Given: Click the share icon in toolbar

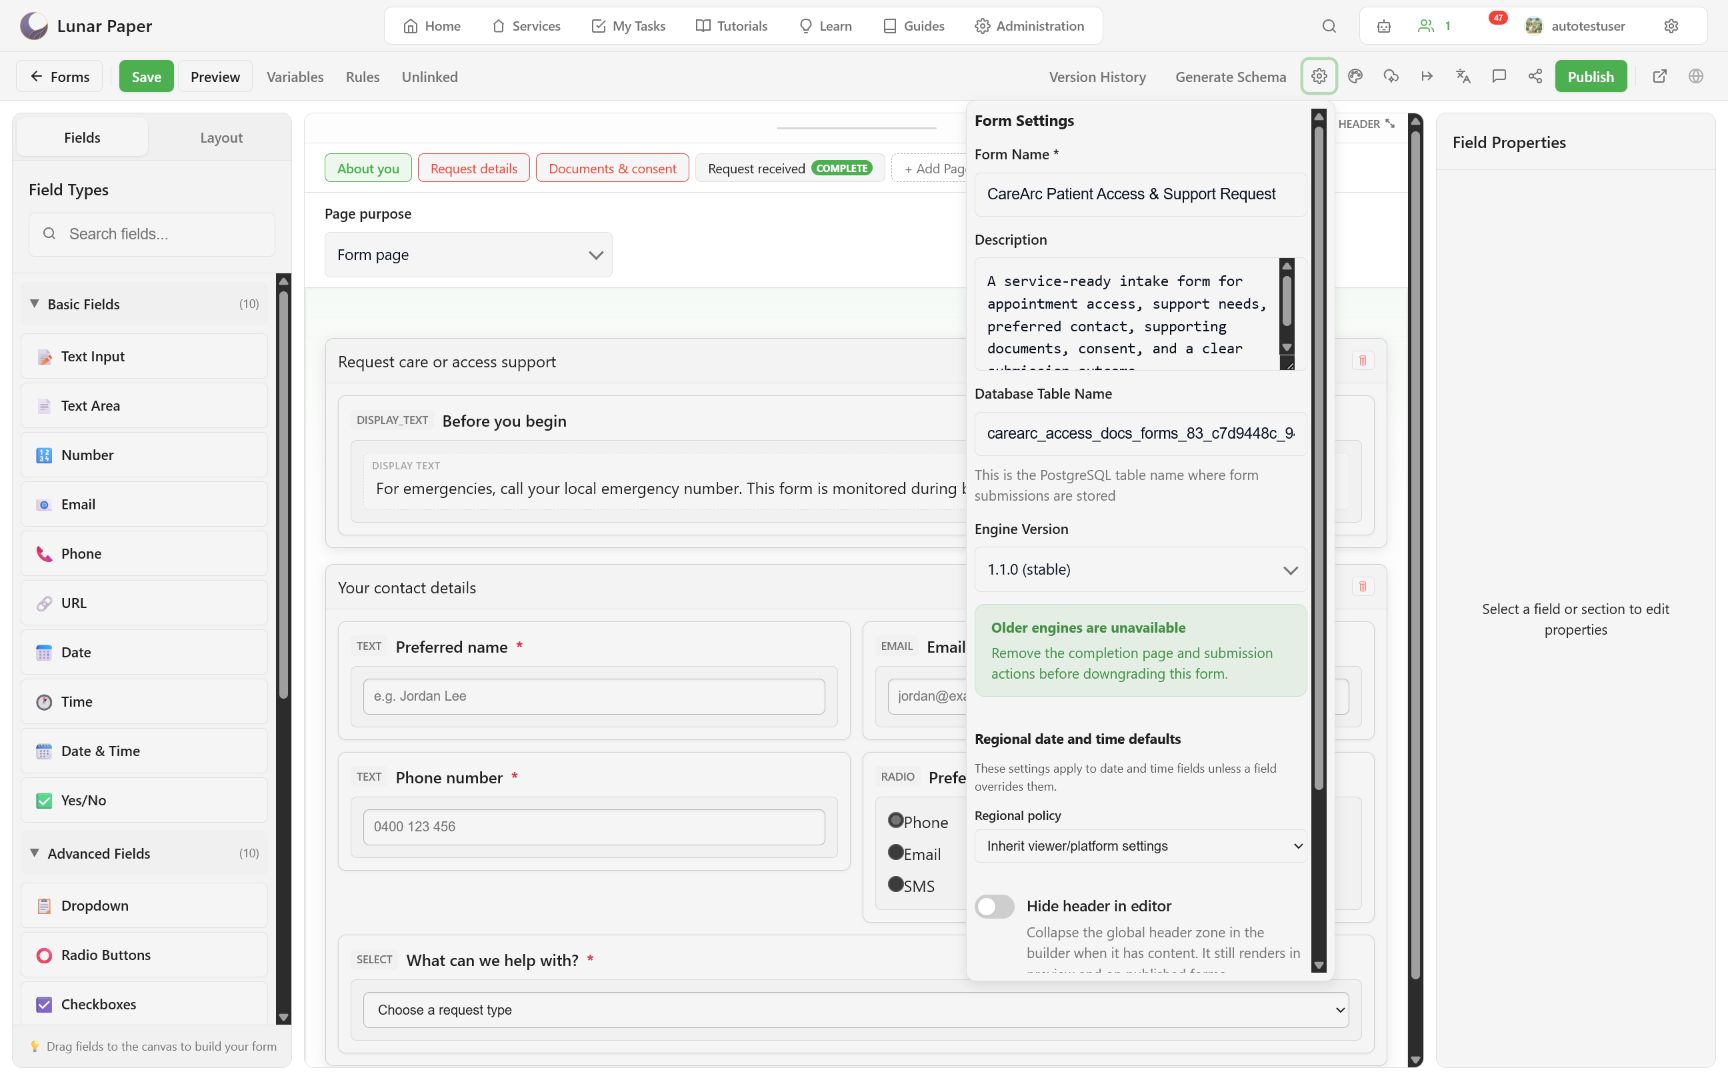Looking at the screenshot, I should tap(1535, 76).
